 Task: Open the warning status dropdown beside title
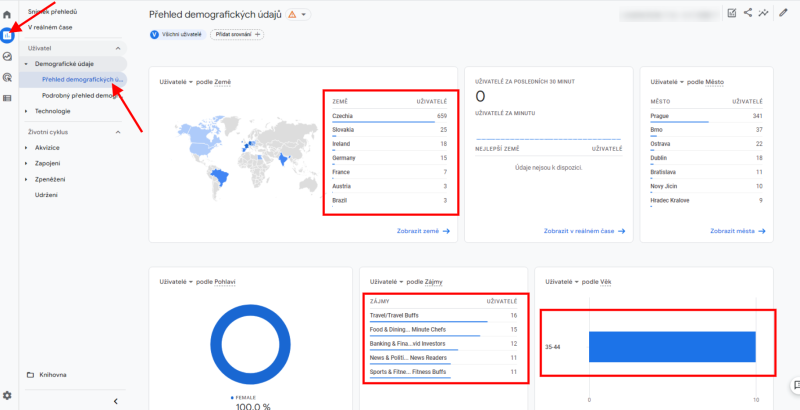298,15
